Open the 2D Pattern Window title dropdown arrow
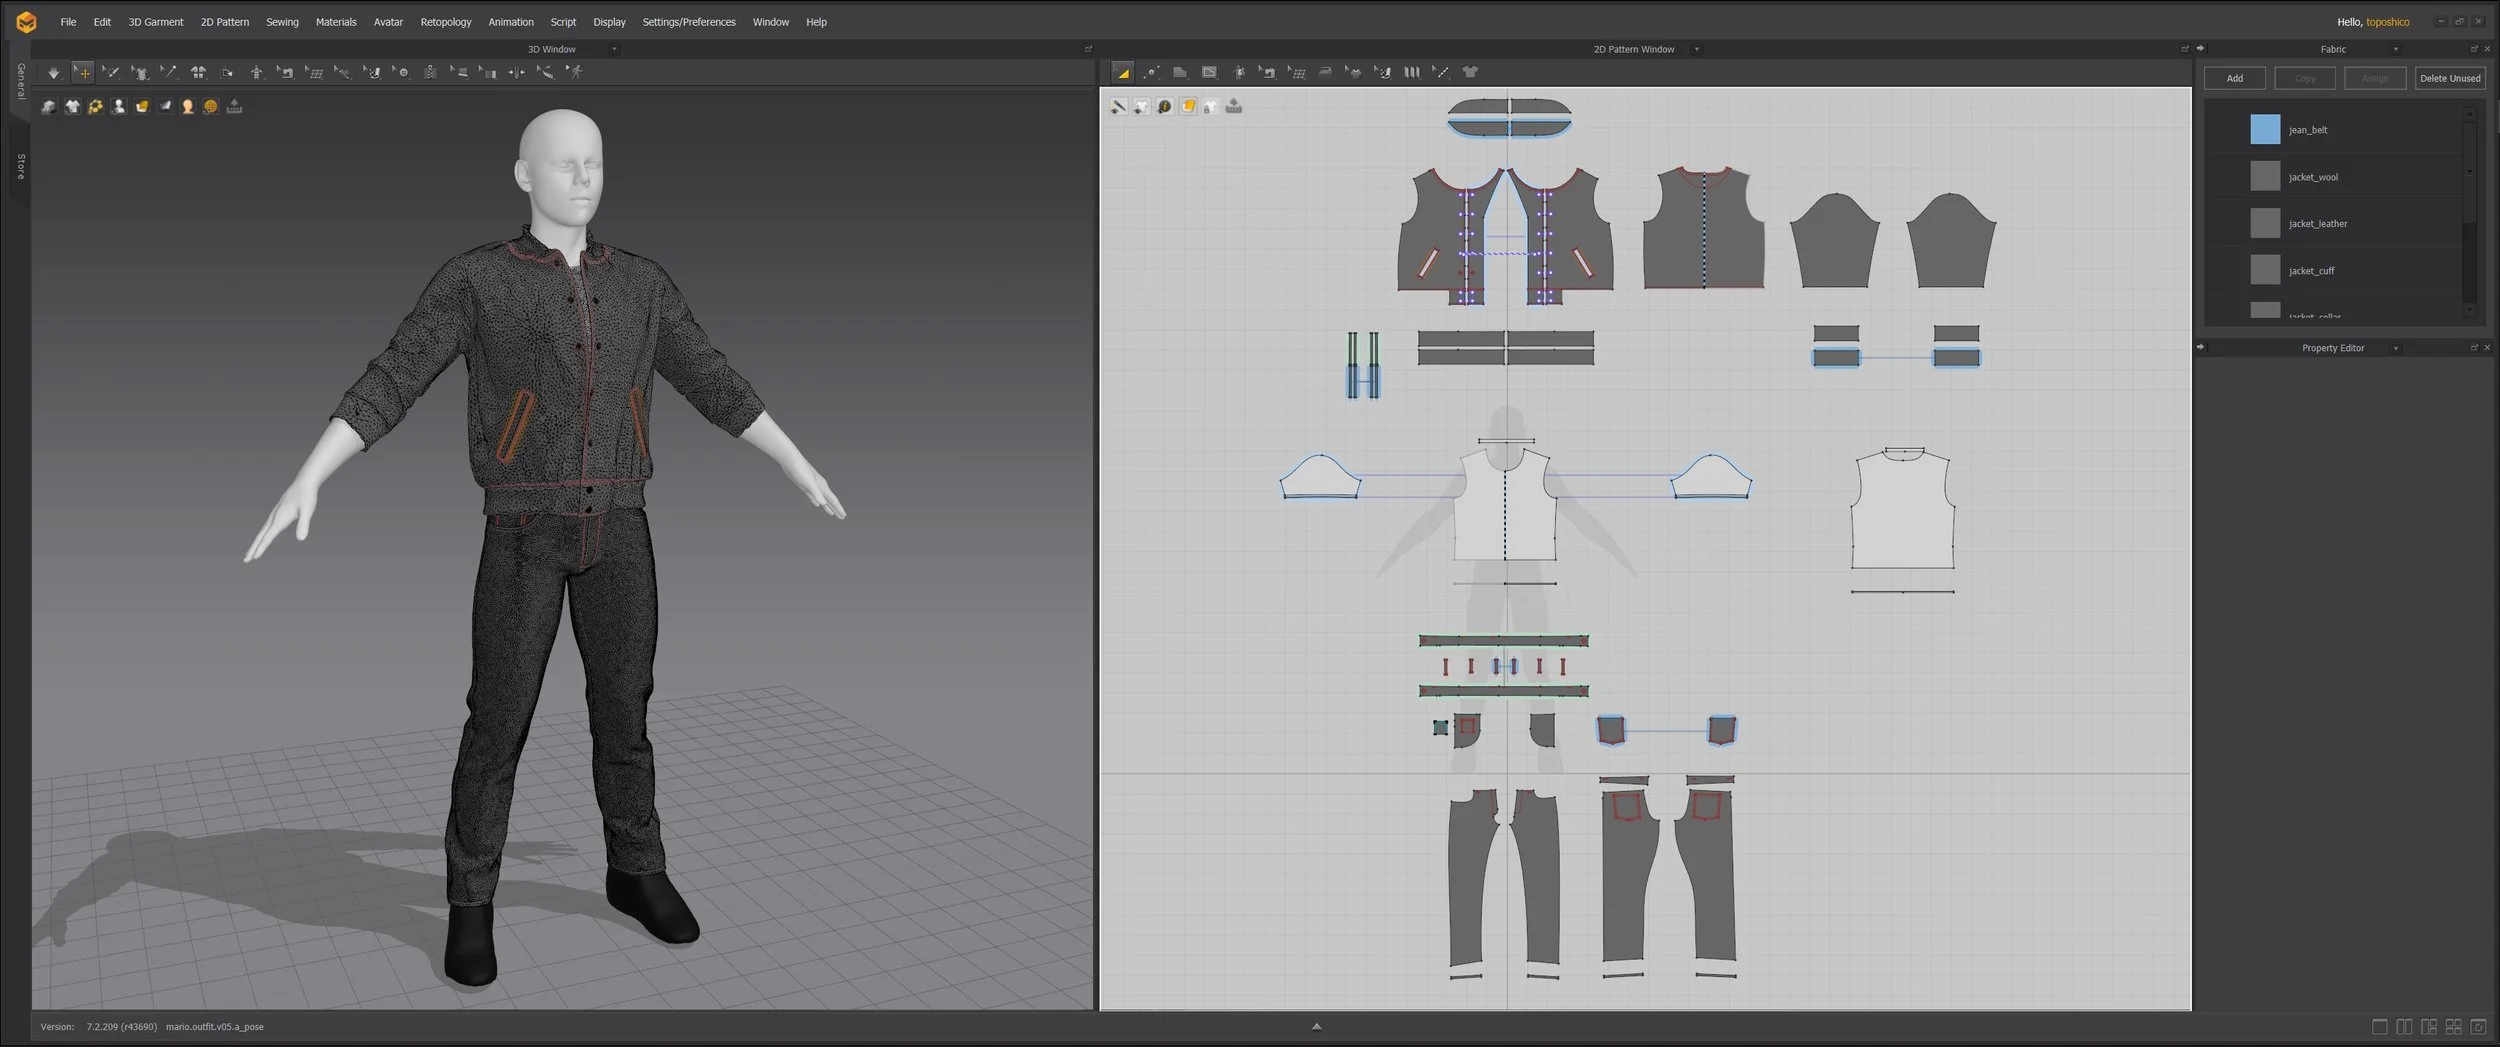This screenshot has width=2500, height=1047. pyautogui.click(x=1696, y=49)
